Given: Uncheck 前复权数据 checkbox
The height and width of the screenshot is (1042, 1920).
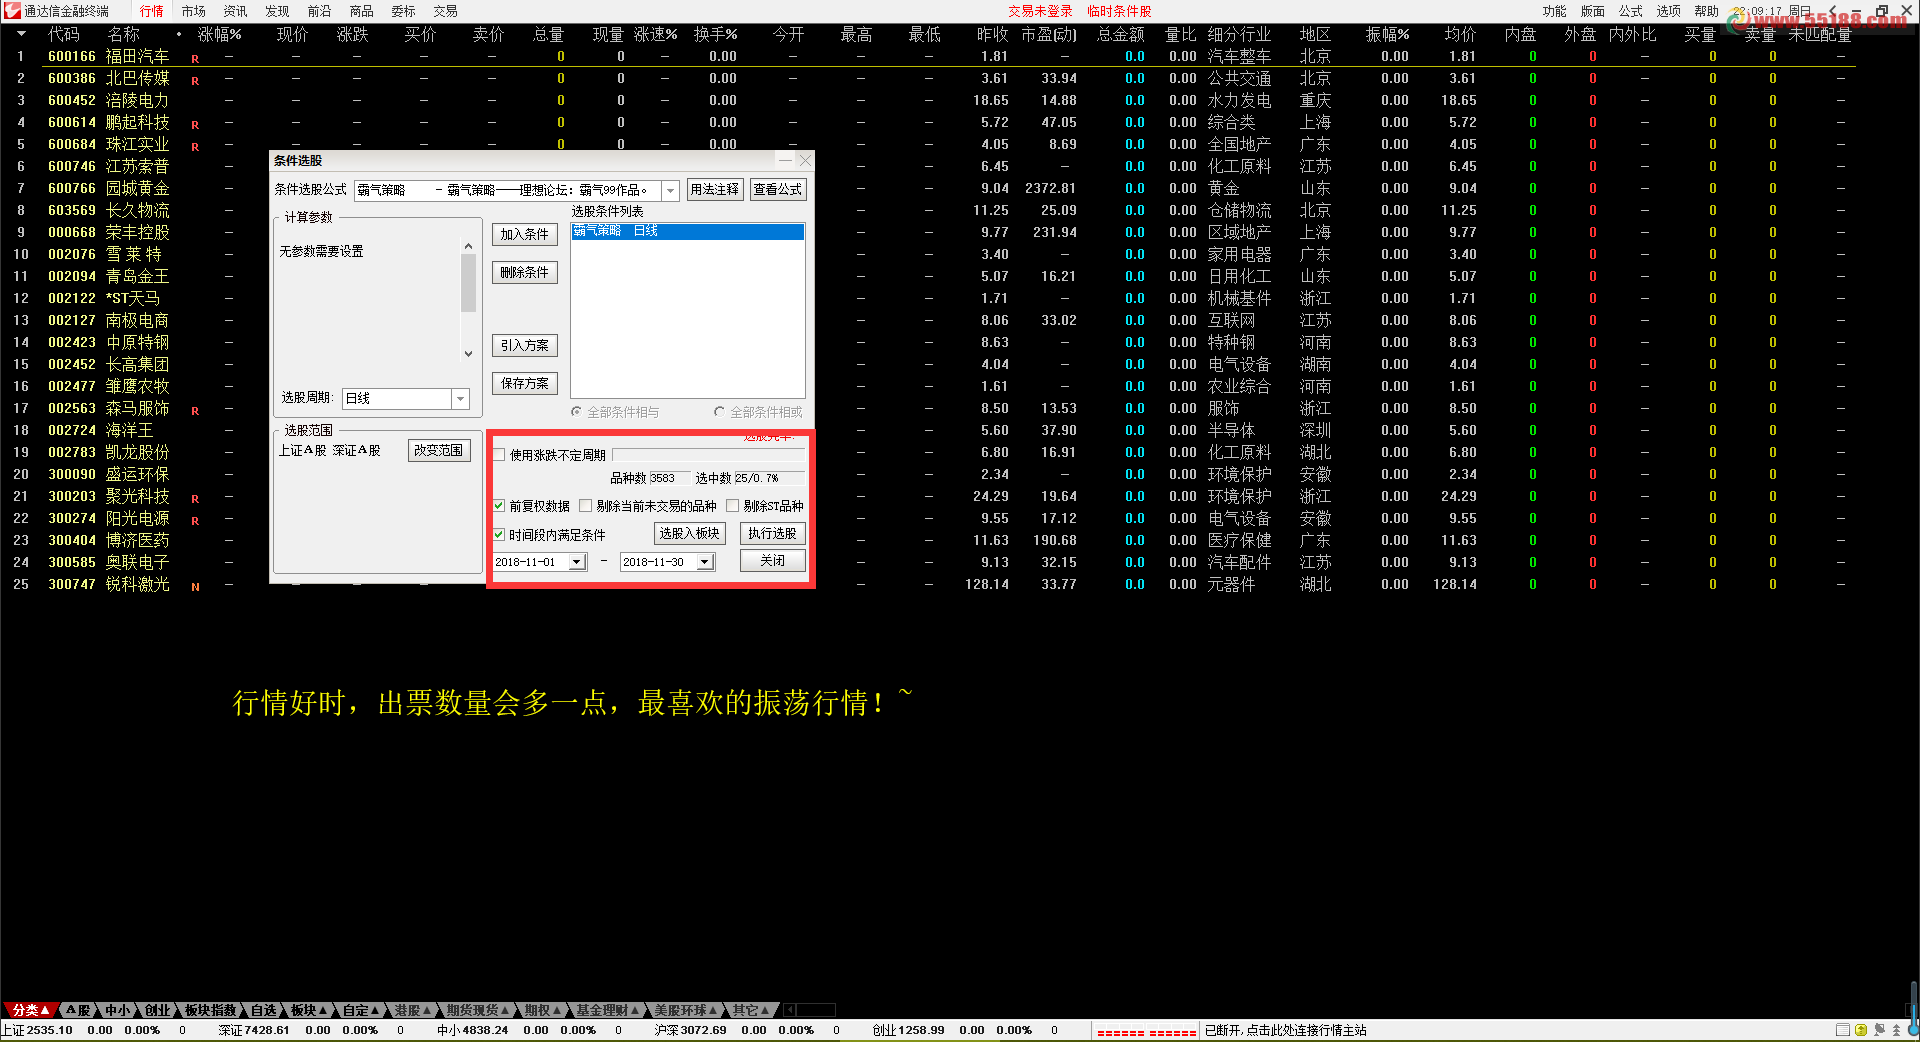Looking at the screenshot, I should [500, 506].
